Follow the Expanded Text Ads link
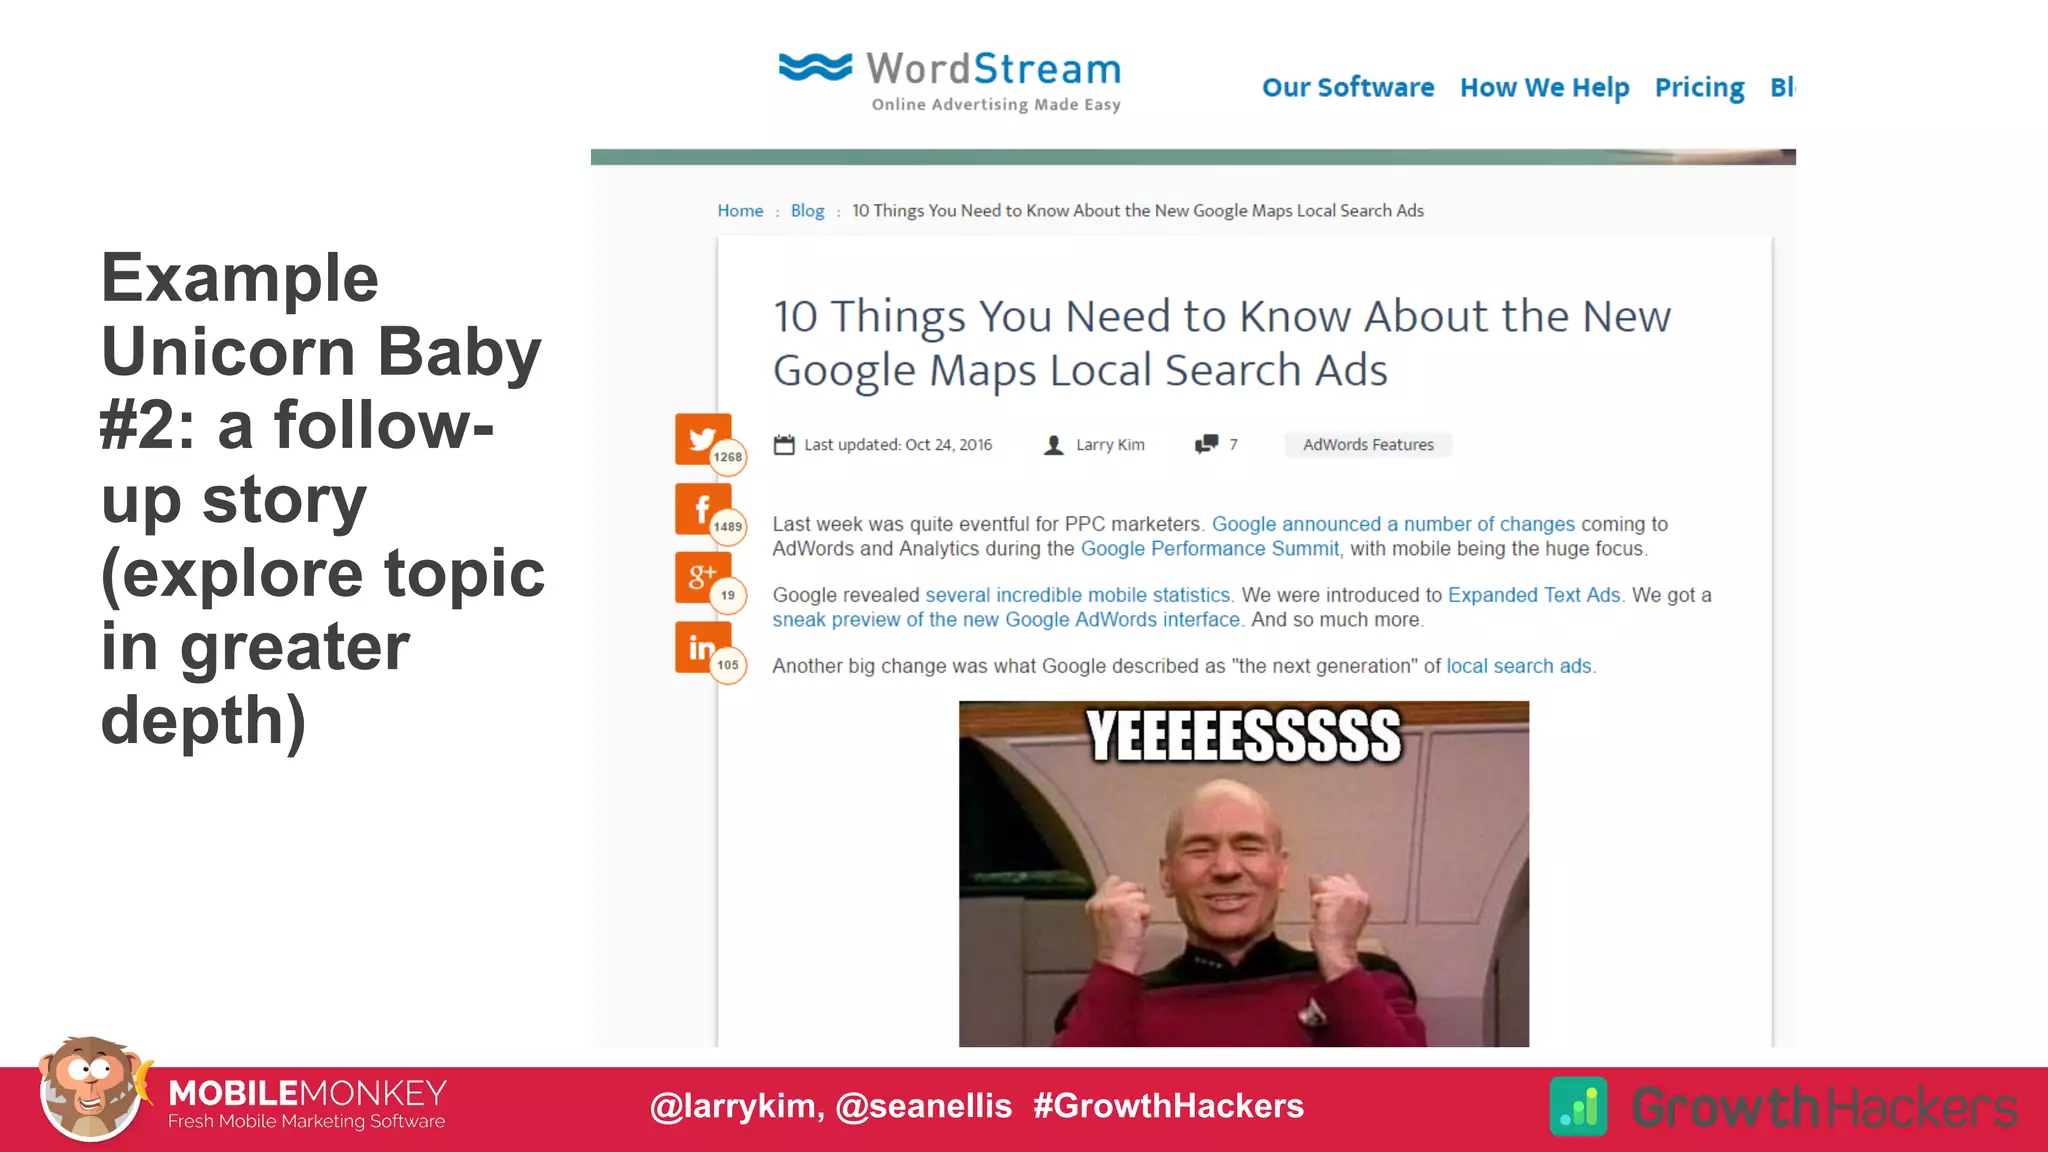This screenshot has width=2048, height=1152. (x=1533, y=595)
